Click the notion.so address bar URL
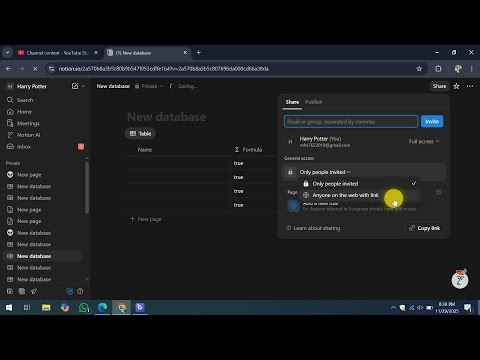 click(x=163, y=69)
